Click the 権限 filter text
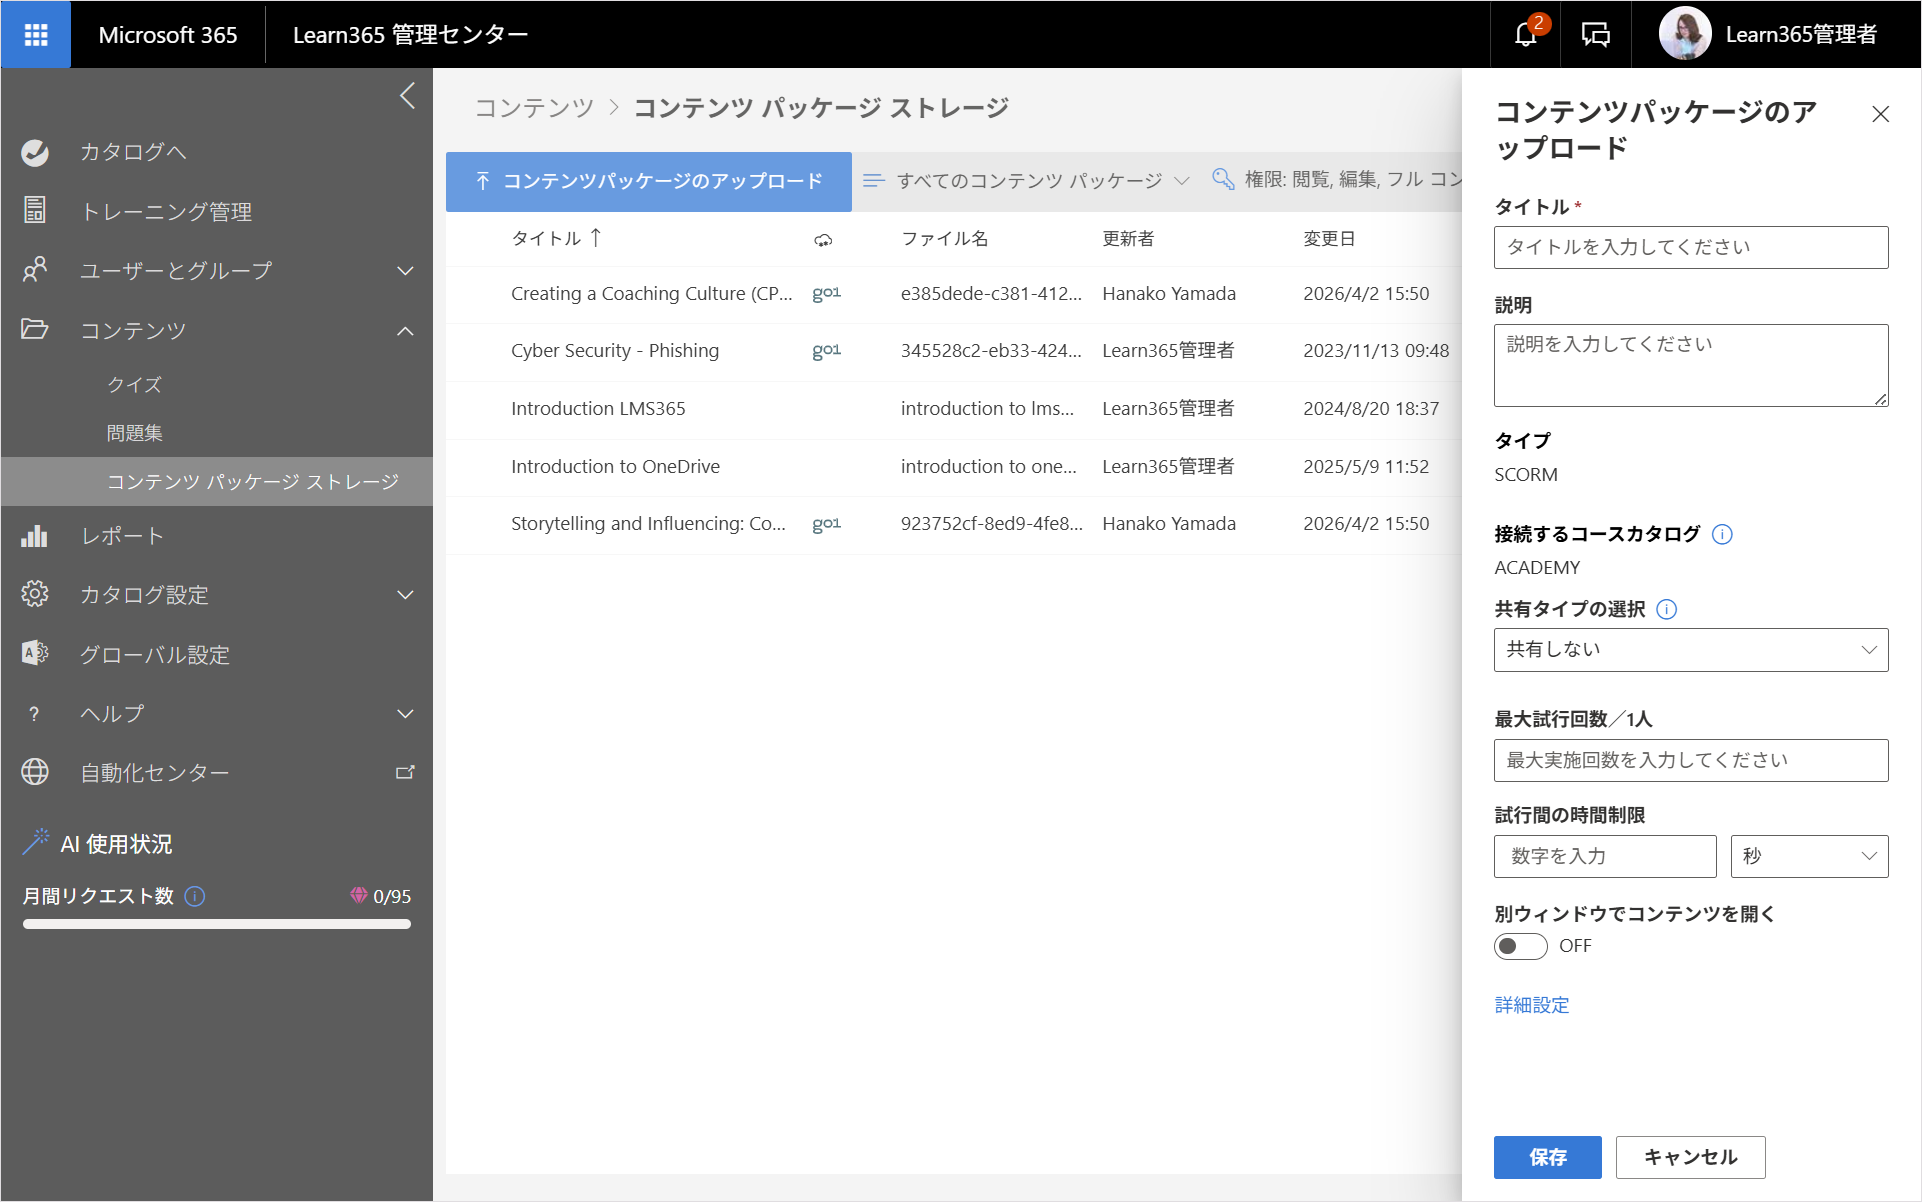 tap(1353, 179)
